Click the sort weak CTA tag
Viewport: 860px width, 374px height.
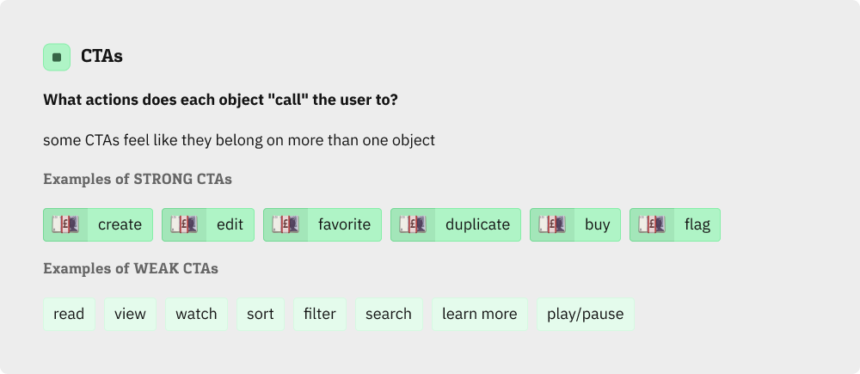(261, 314)
